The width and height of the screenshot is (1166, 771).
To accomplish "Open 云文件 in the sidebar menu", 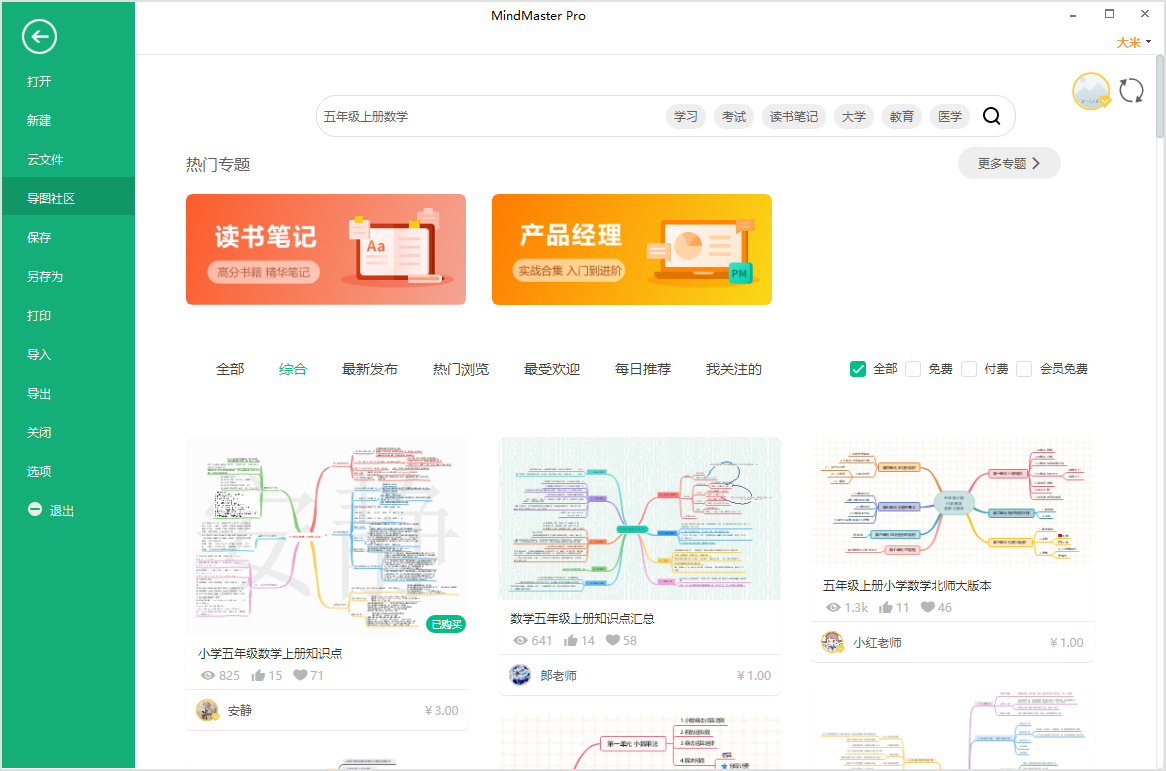I will [45, 159].
